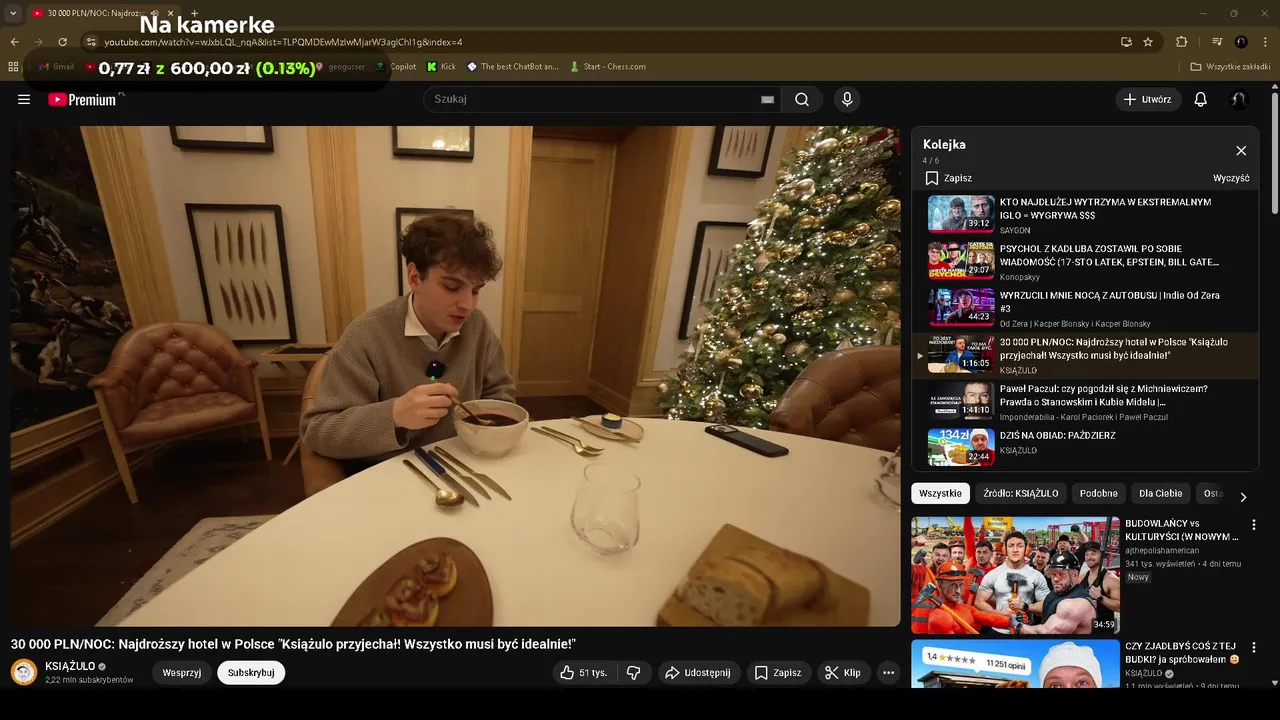Open the Kick bookmark
Screen dimensions: 1280x720
(x=441, y=67)
